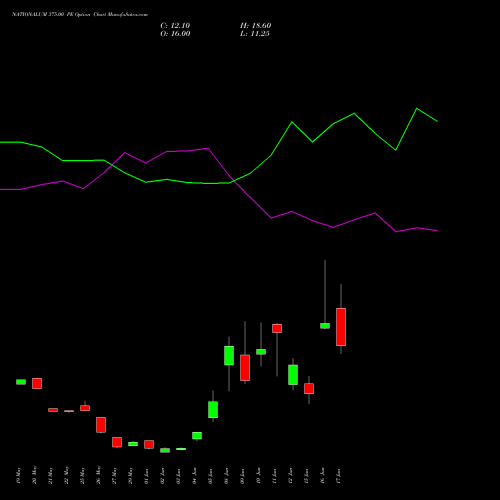Click the large red candlestick for 17 Jun

[341, 327]
